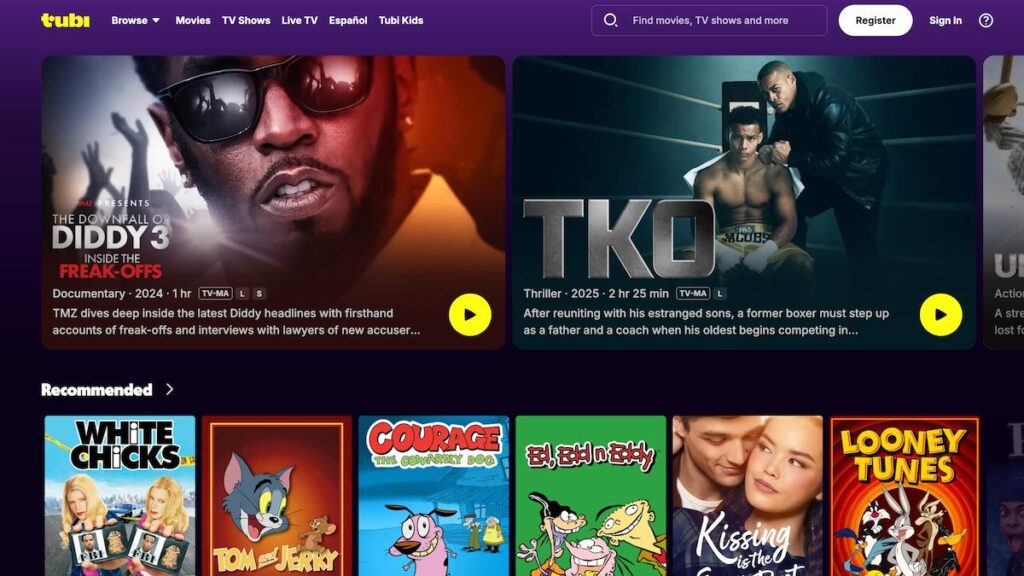The height and width of the screenshot is (576, 1024).
Task: Open the Looney Tunes poster
Action: coord(904,496)
